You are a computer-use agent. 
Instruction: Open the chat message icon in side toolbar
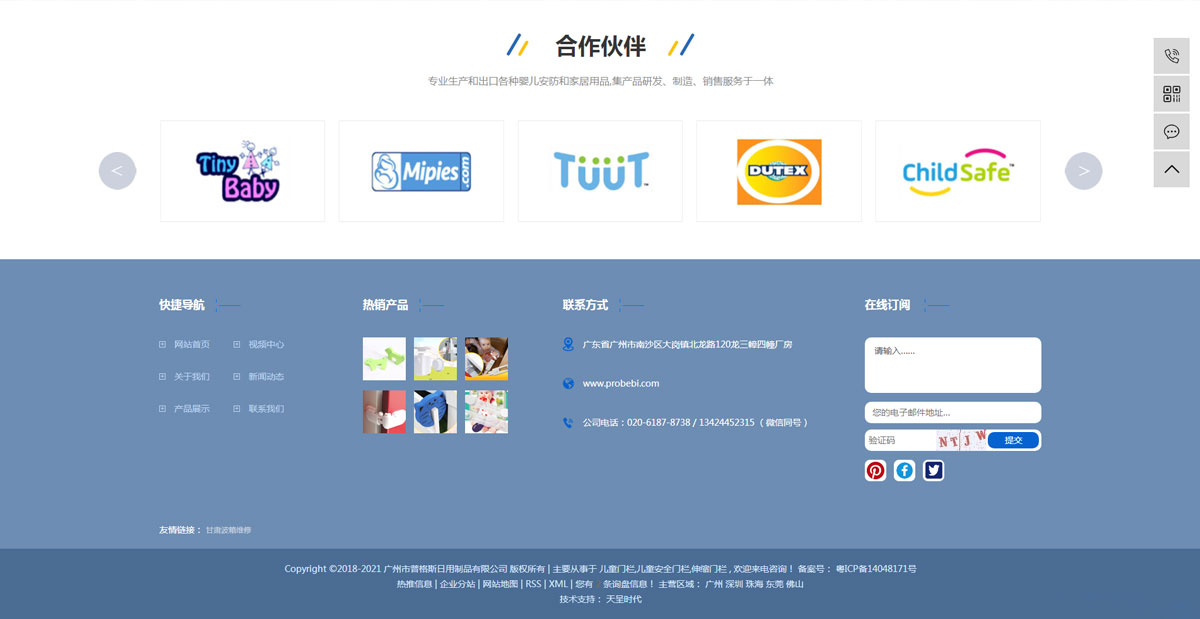click(1171, 132)
